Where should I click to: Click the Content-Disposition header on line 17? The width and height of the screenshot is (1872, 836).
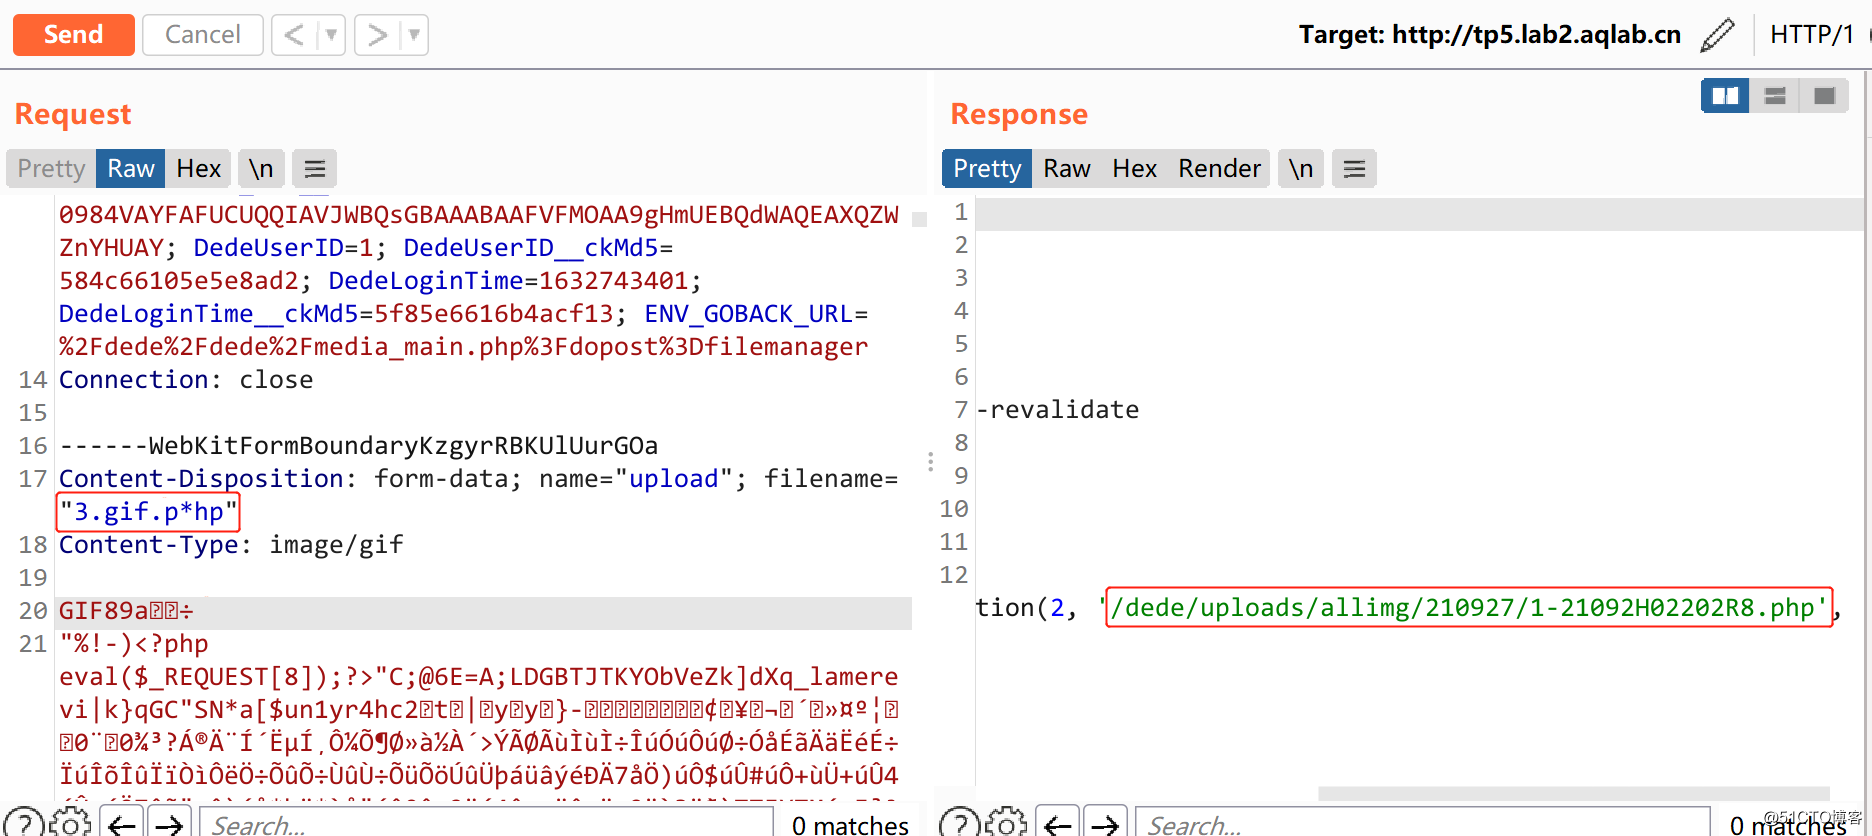(478, 479)
